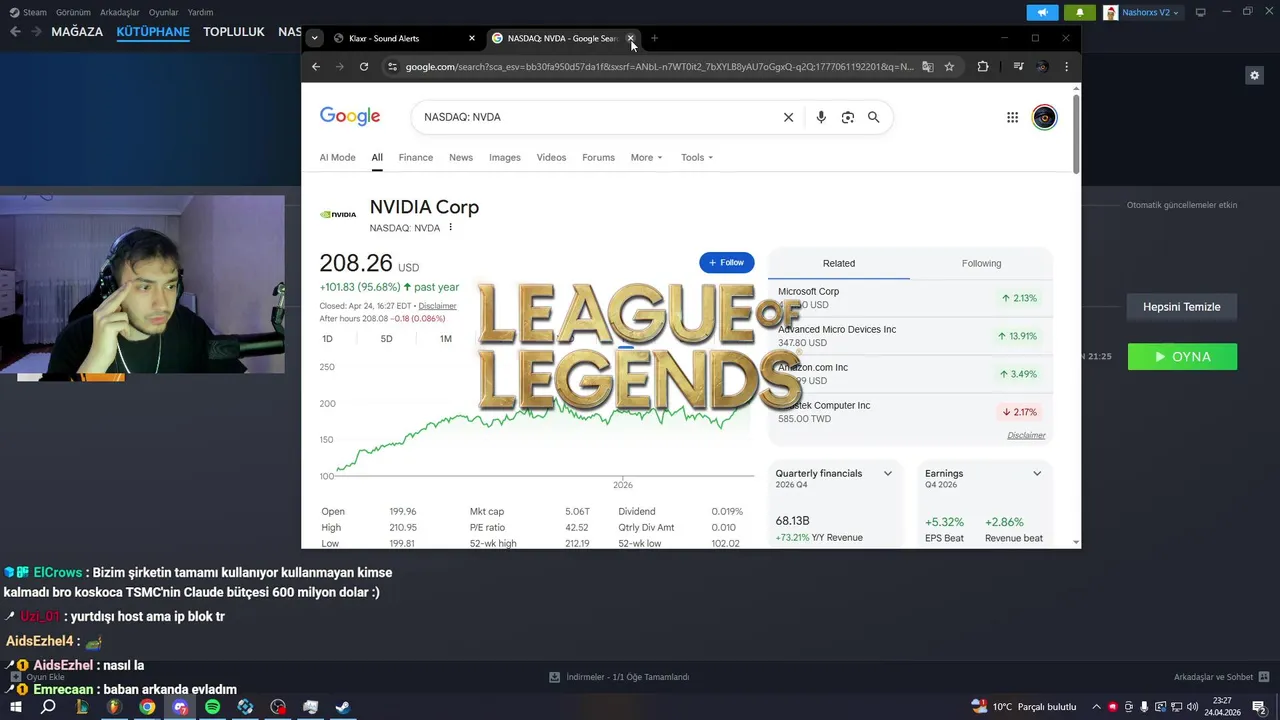Image resolution: width=1280 pixels, height=720 pixels.
Task: Reload the Google search page
Action: tap(364, 66)
